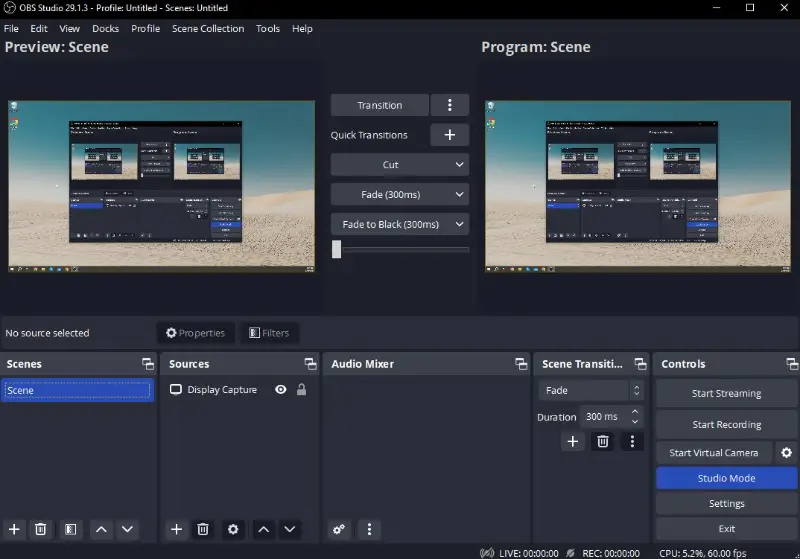Pop out the Scenes dock
Image resolution: width=800 pixels, height=559 pixels.
[148, 364]
